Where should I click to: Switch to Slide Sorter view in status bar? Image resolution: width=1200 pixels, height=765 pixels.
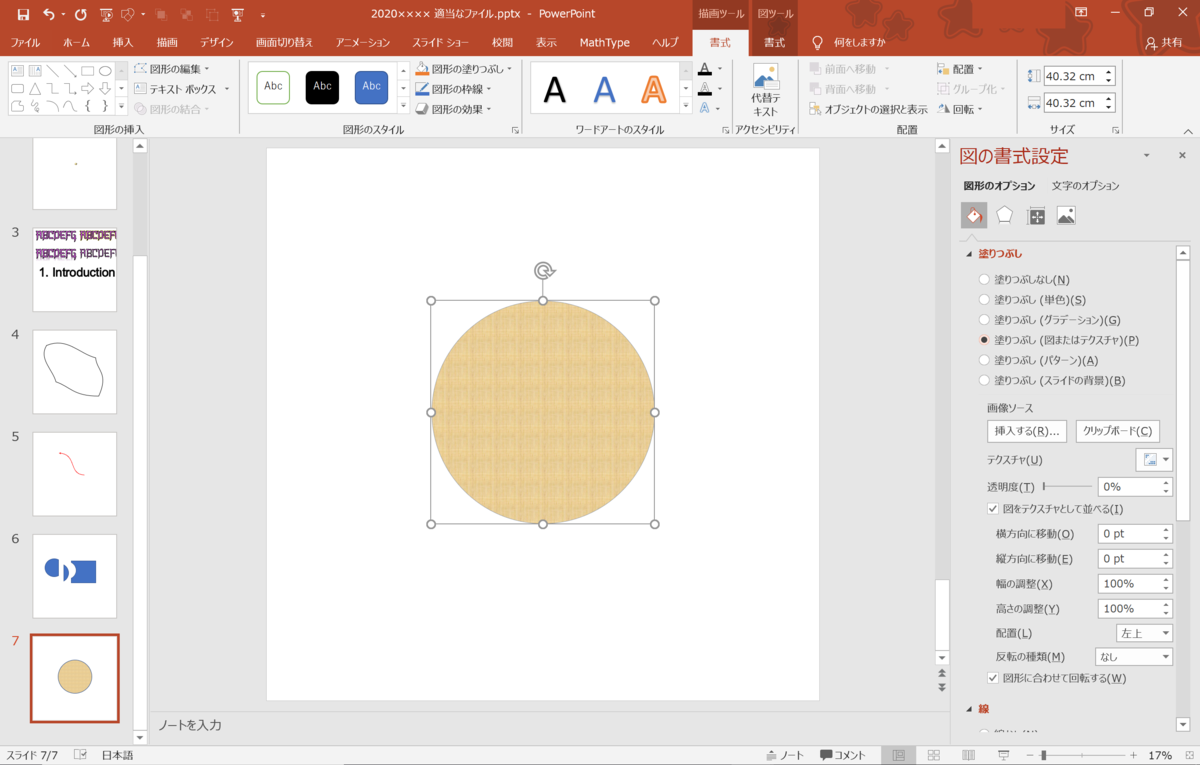(x=934, y=755)
